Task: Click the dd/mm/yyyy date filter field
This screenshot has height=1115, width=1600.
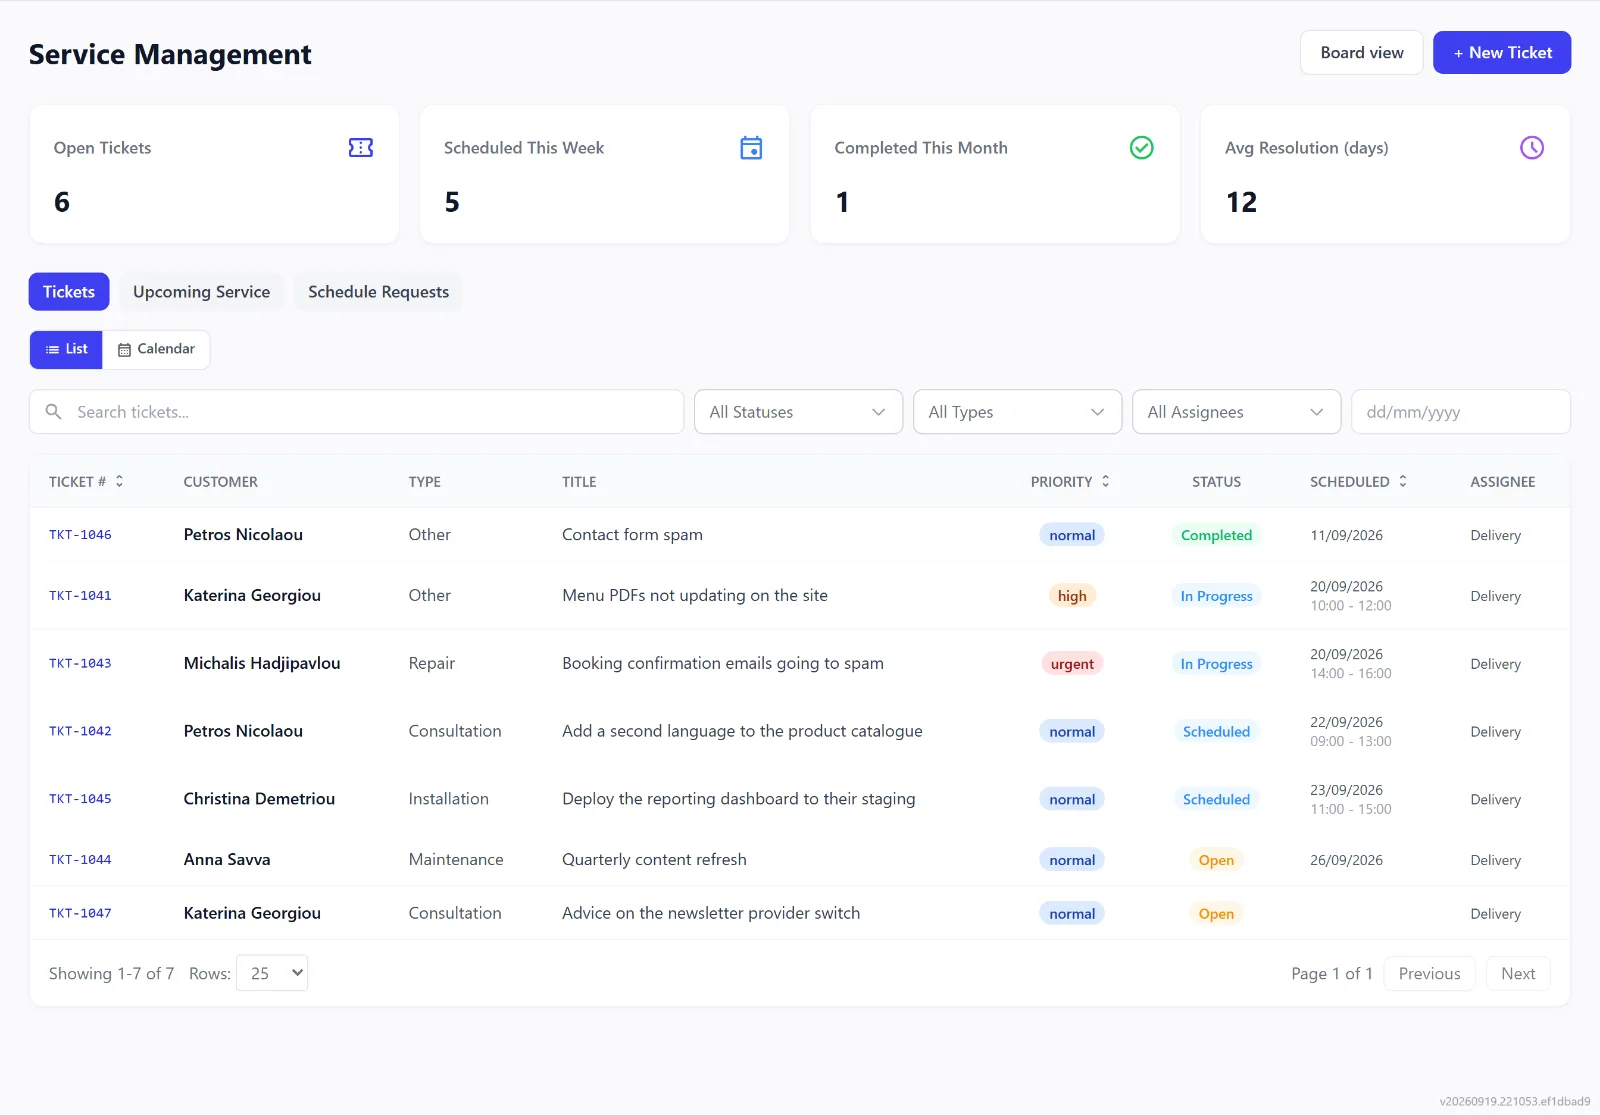Action: 1461,412
